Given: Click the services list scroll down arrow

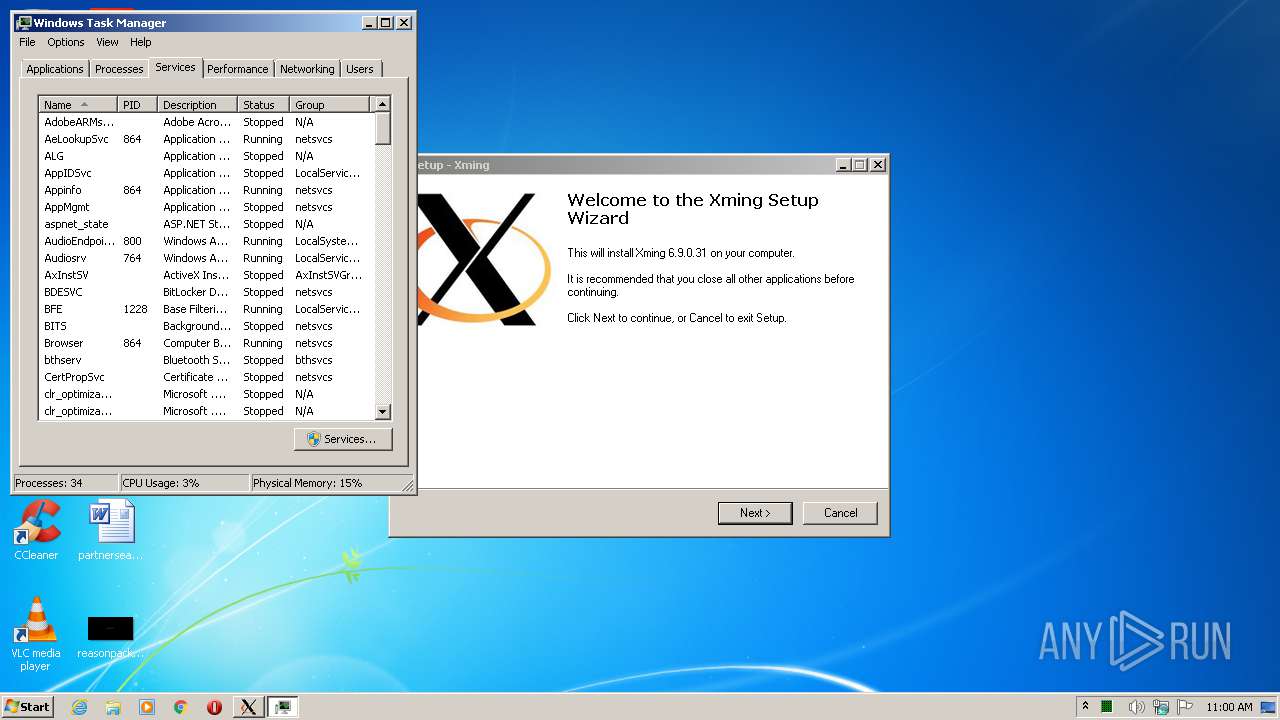Looking at the screenshot, I should (382, 412).
